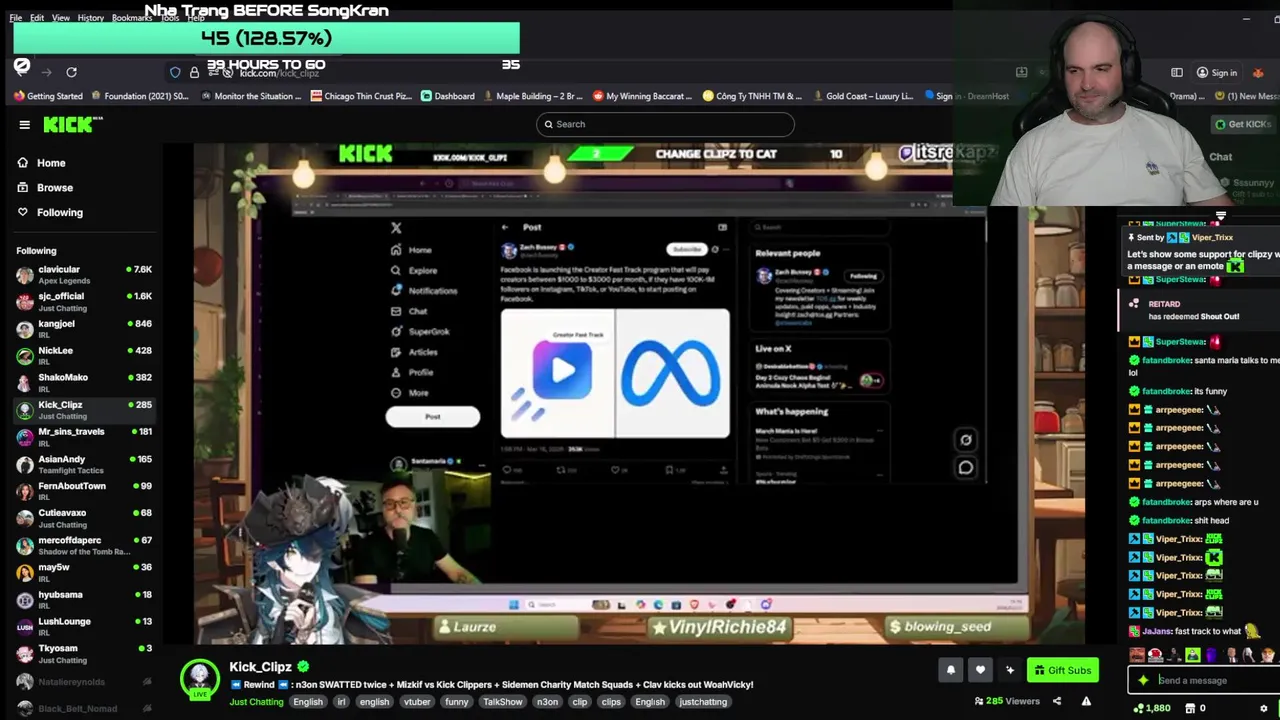Open Getting Started bookmark

coord(48,96)
